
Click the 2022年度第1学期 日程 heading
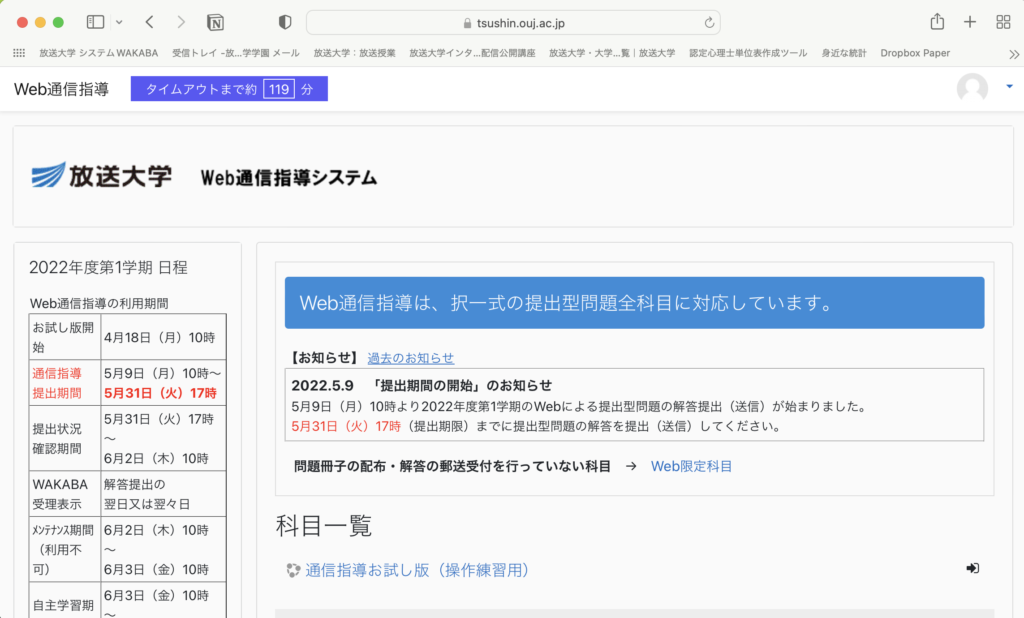tap(108, 267)
